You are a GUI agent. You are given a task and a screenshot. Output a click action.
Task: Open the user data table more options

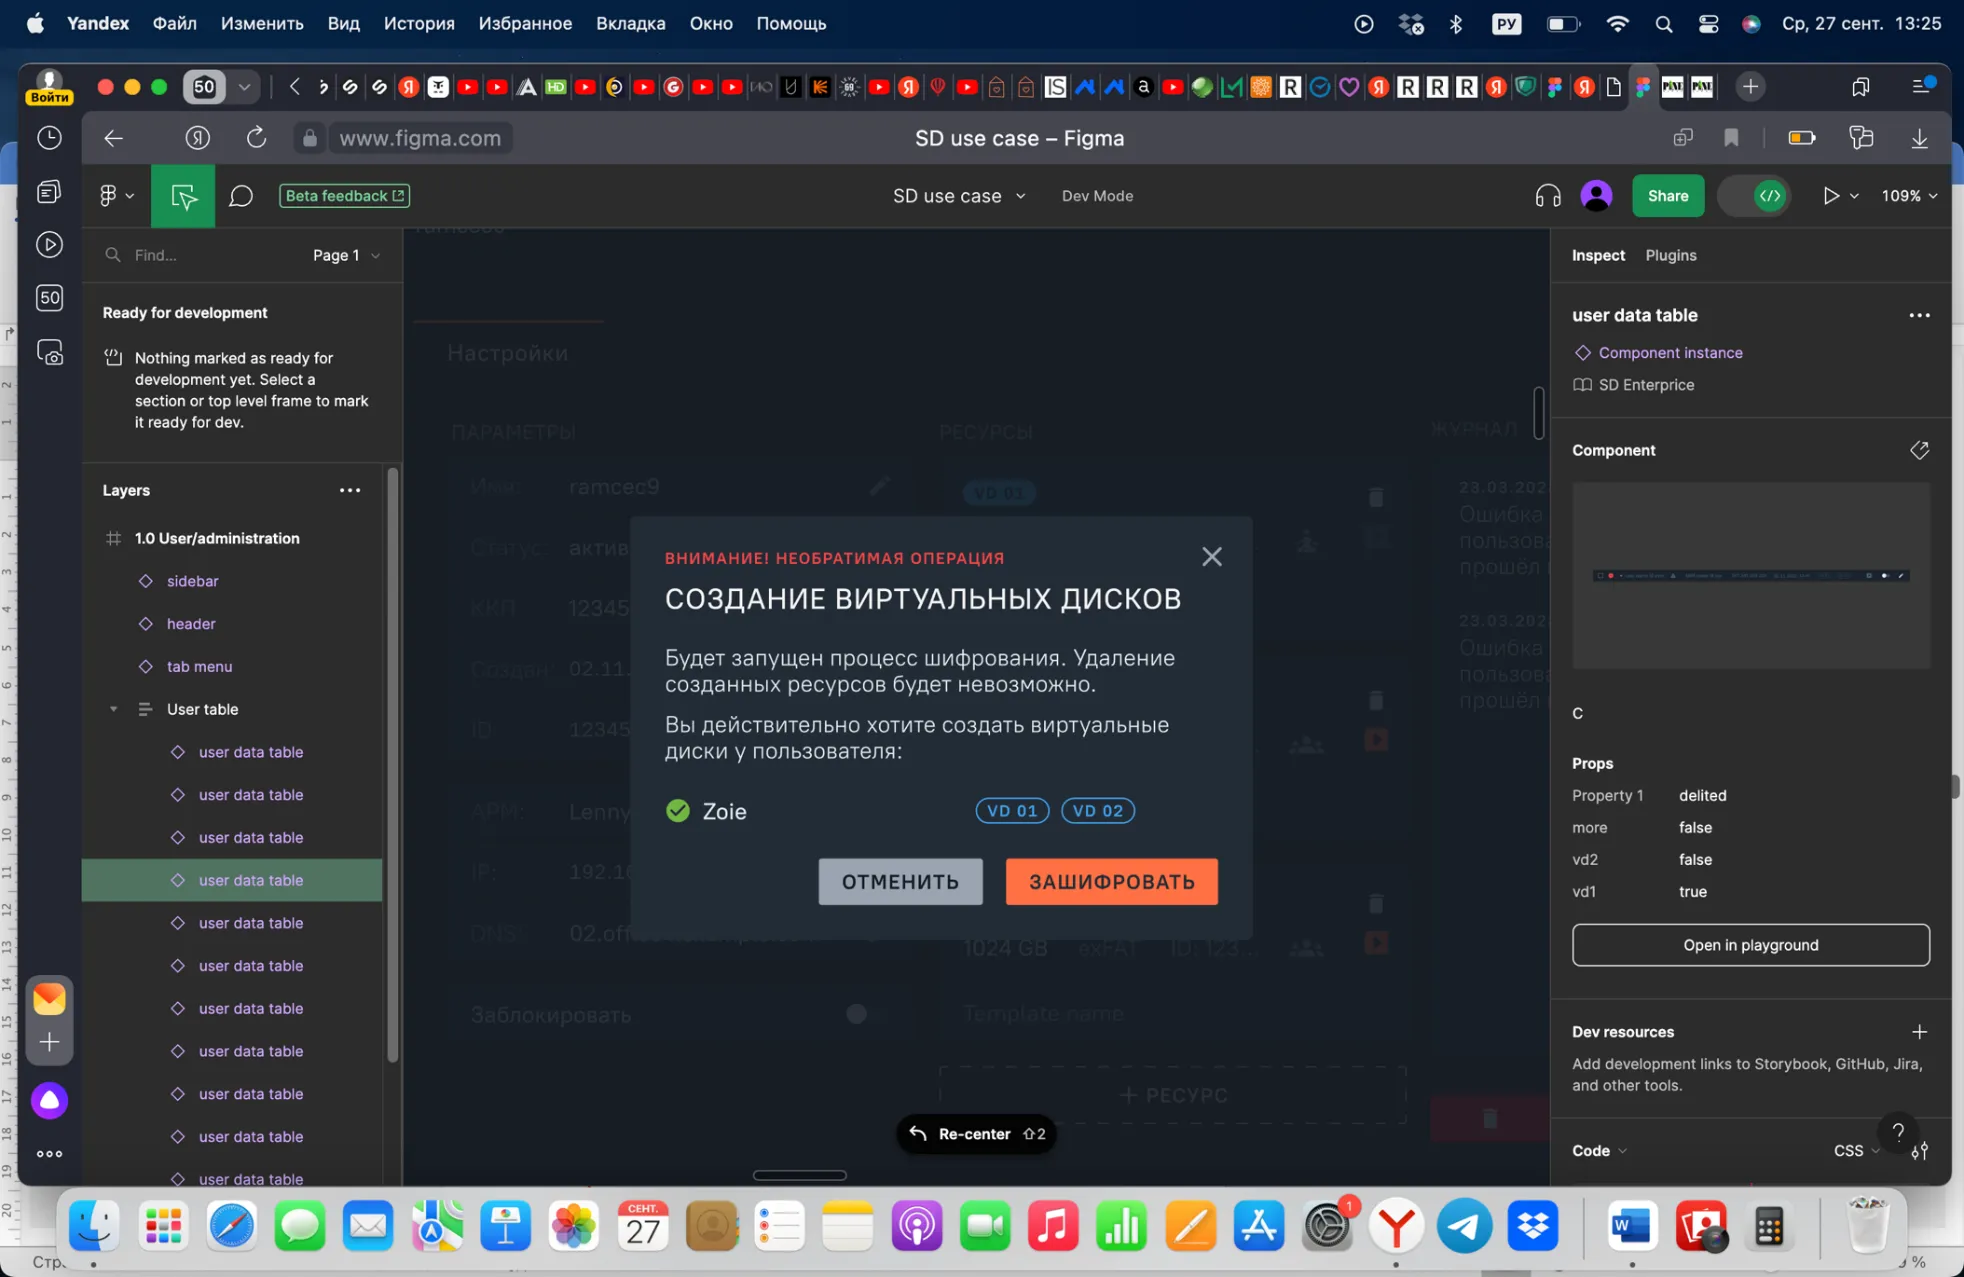pos(1919,315)
